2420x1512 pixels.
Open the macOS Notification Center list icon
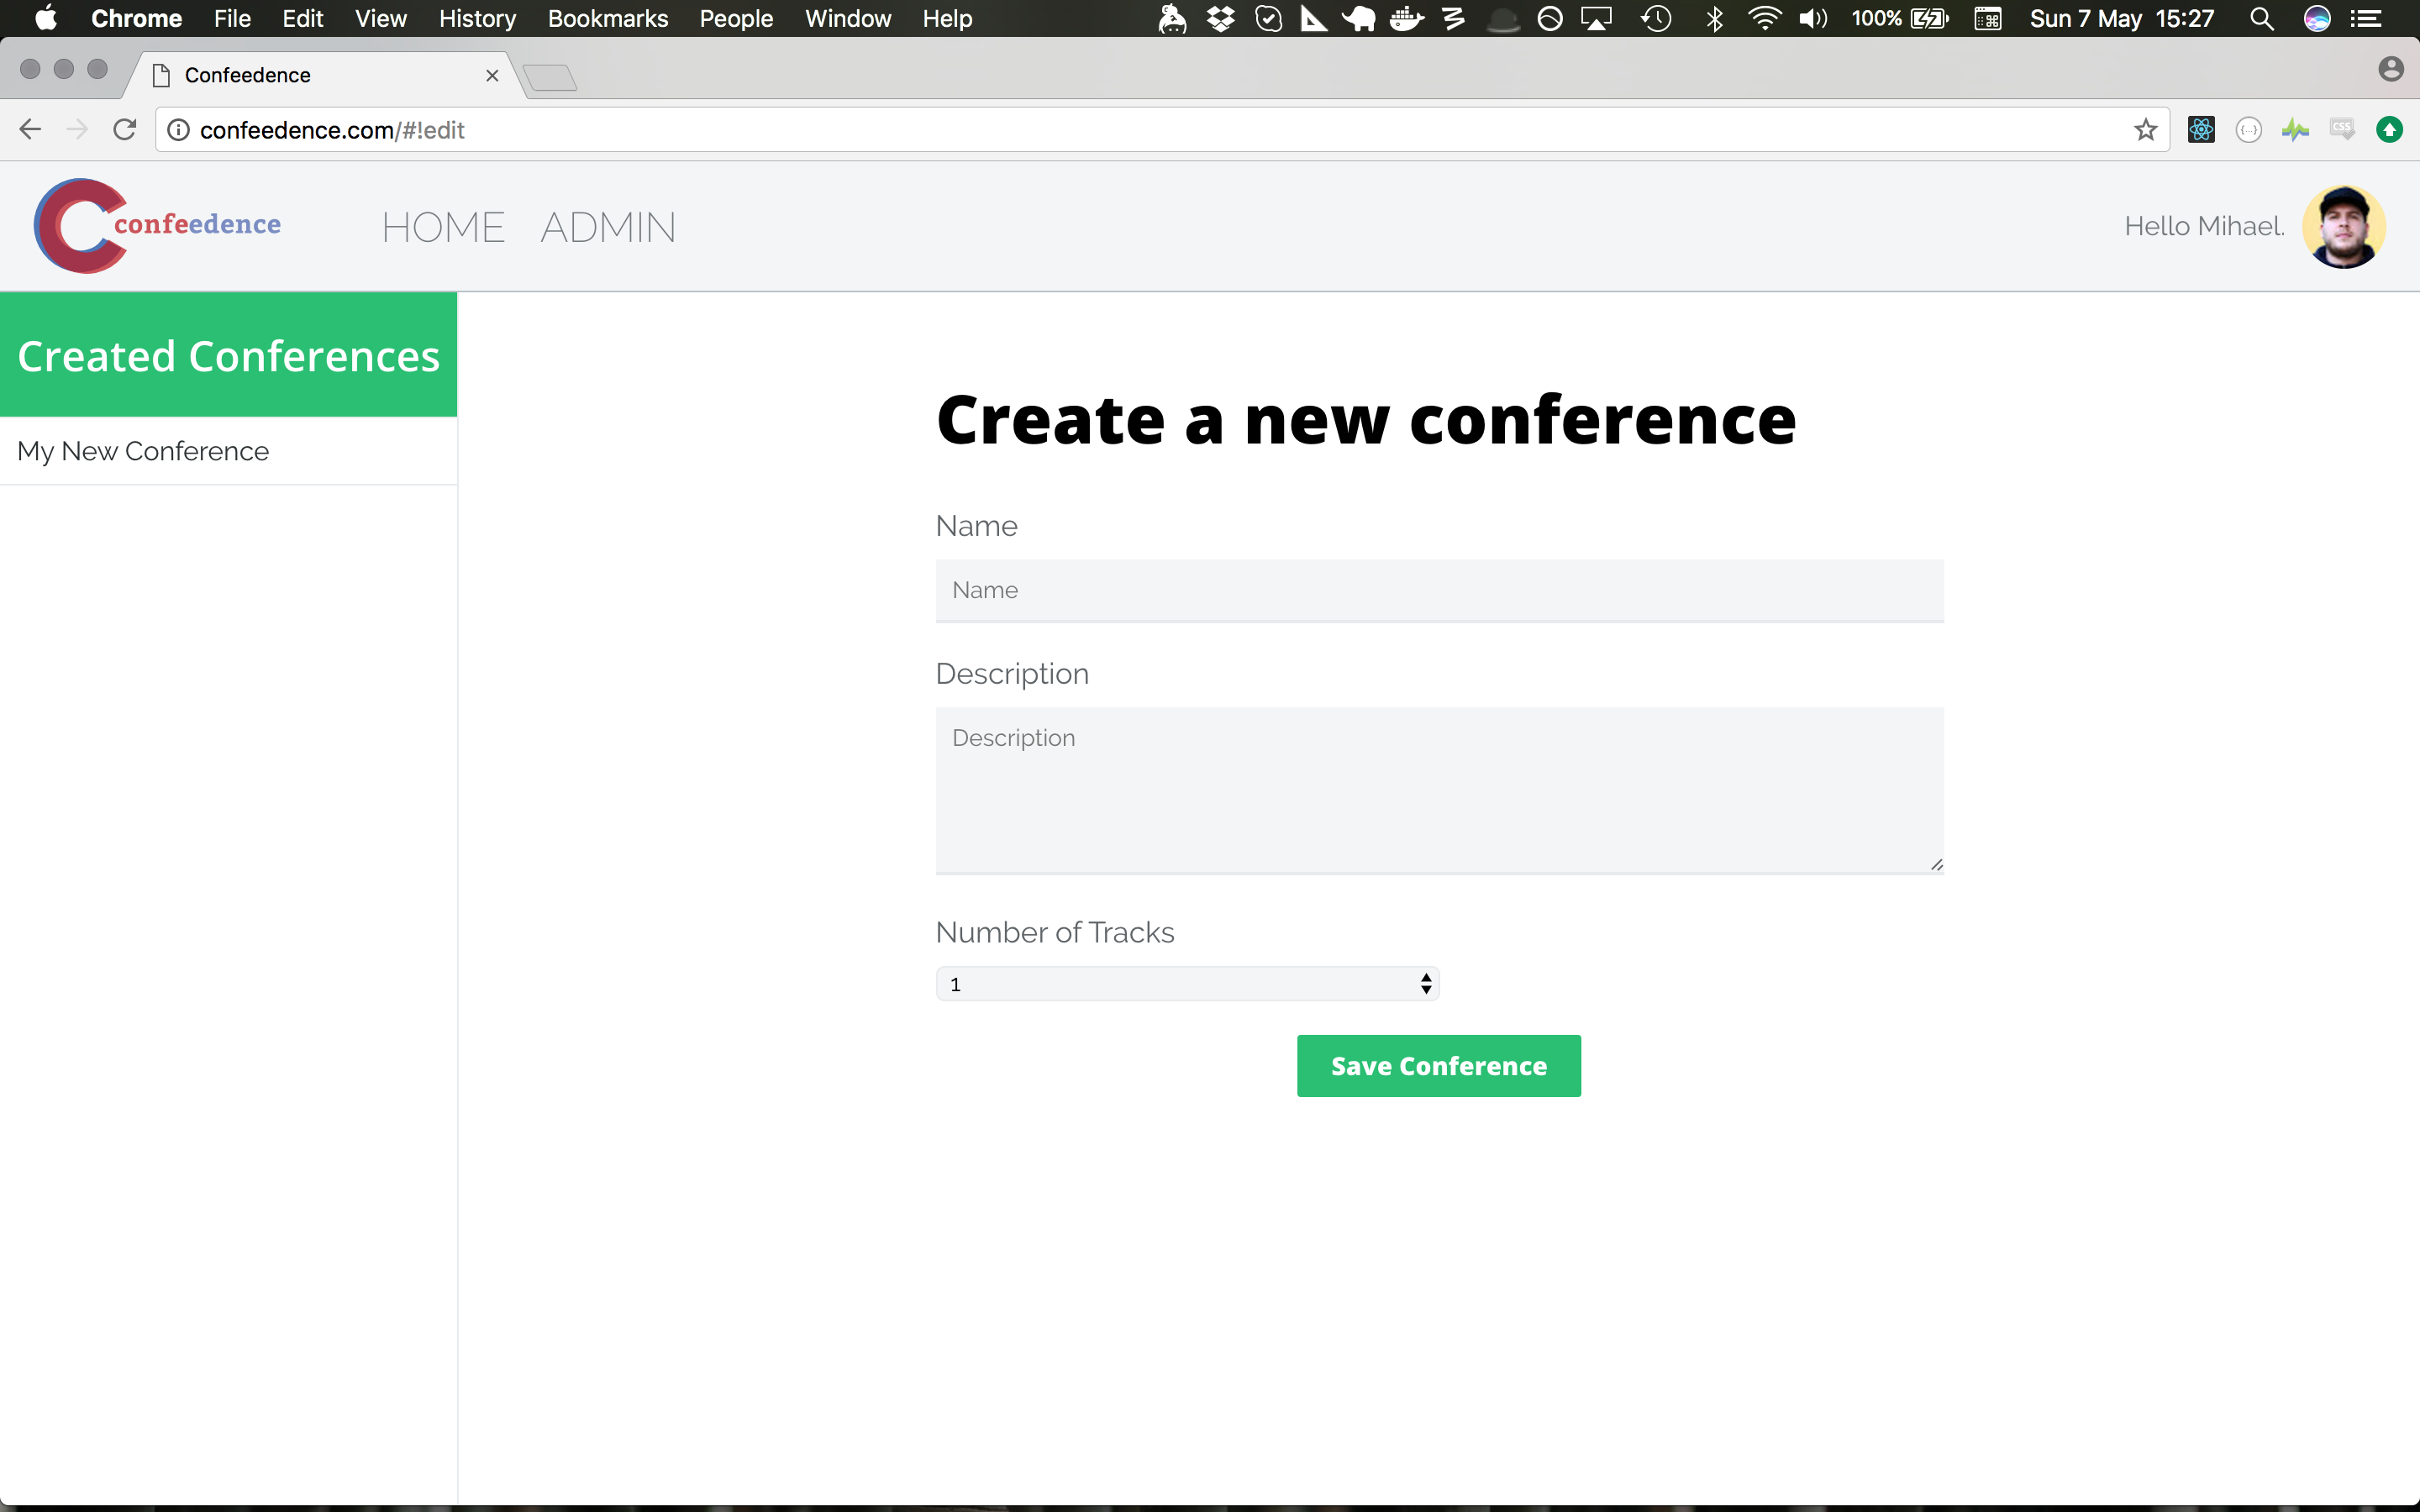click(2366, 19)
